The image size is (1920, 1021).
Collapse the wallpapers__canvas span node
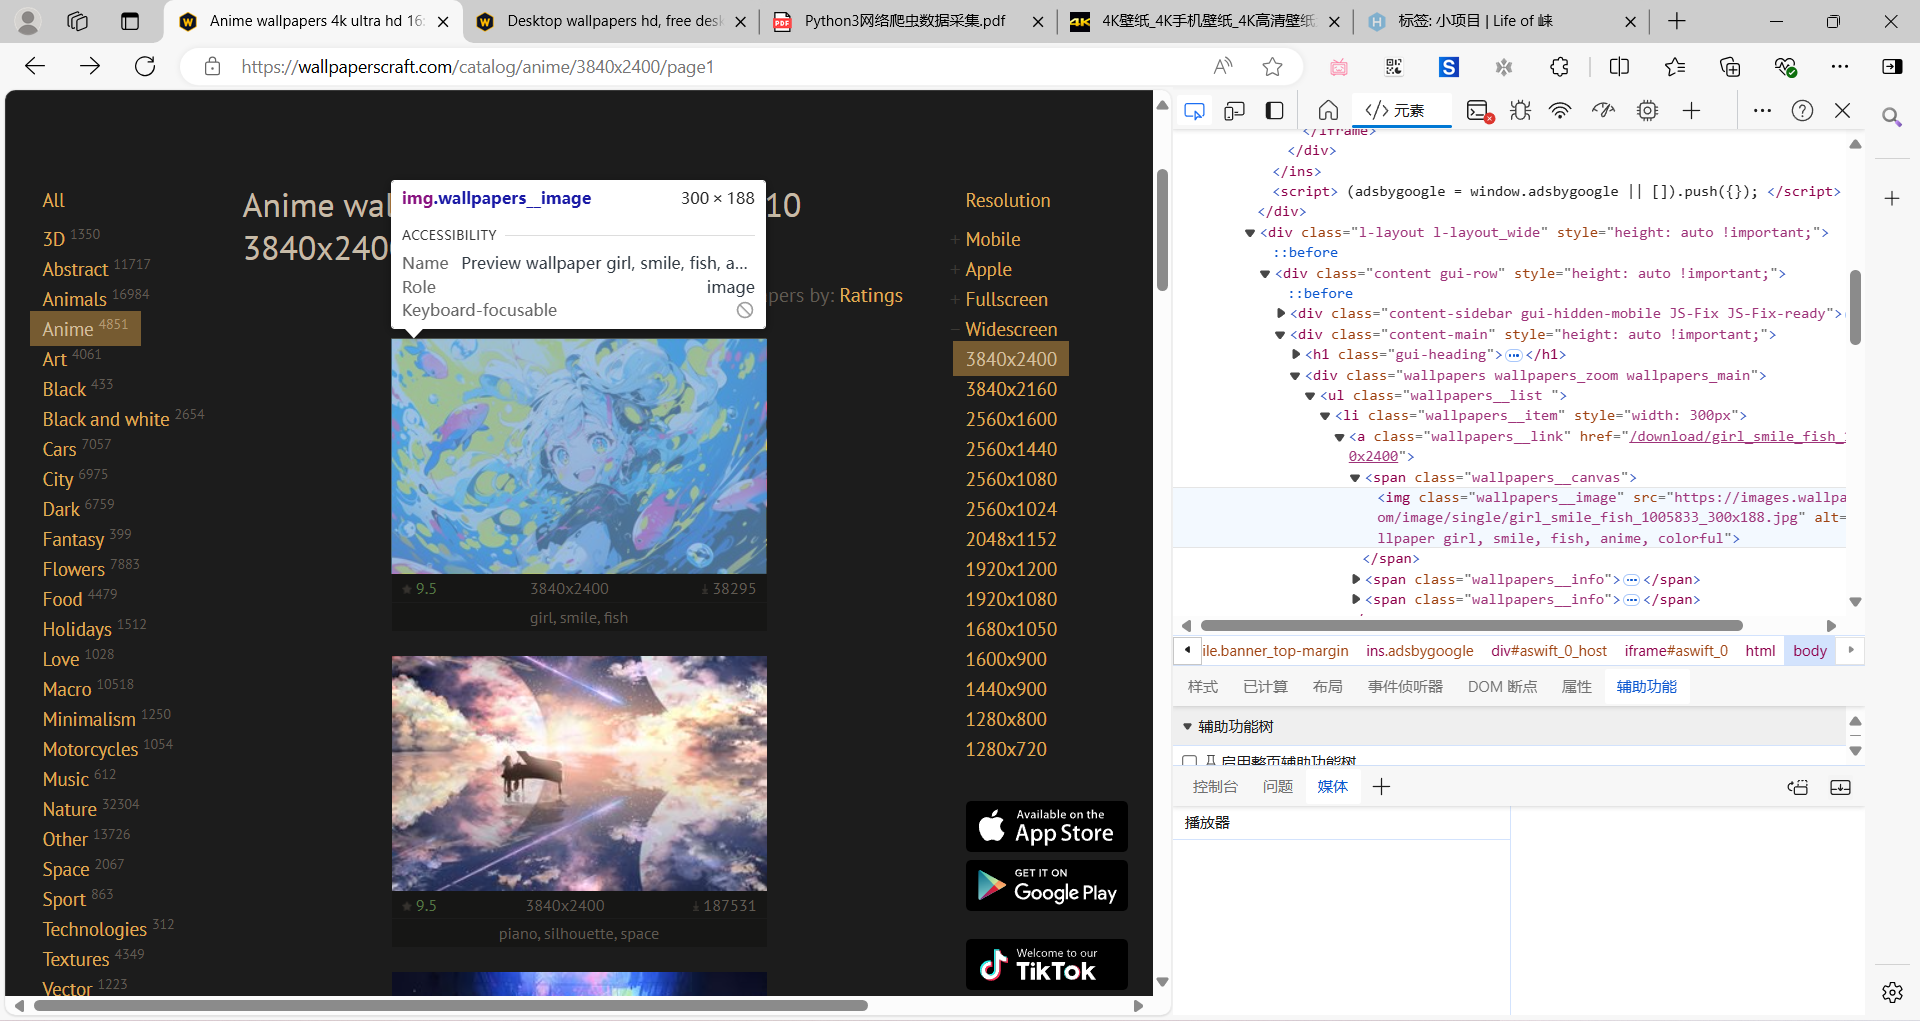pyautogui.click(x=1355, y=478)
